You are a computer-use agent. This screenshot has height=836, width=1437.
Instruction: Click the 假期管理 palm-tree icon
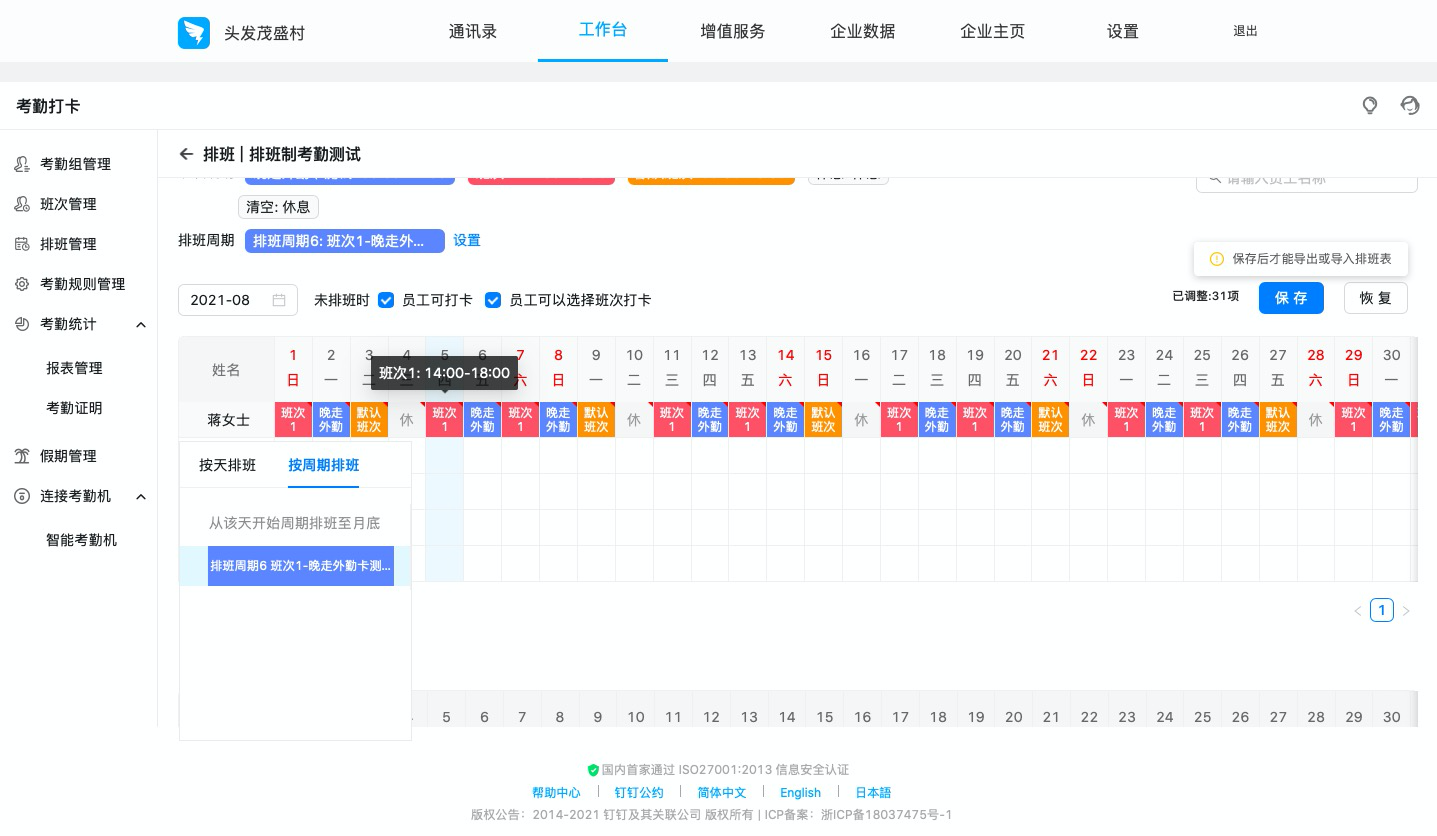[22, 456]
